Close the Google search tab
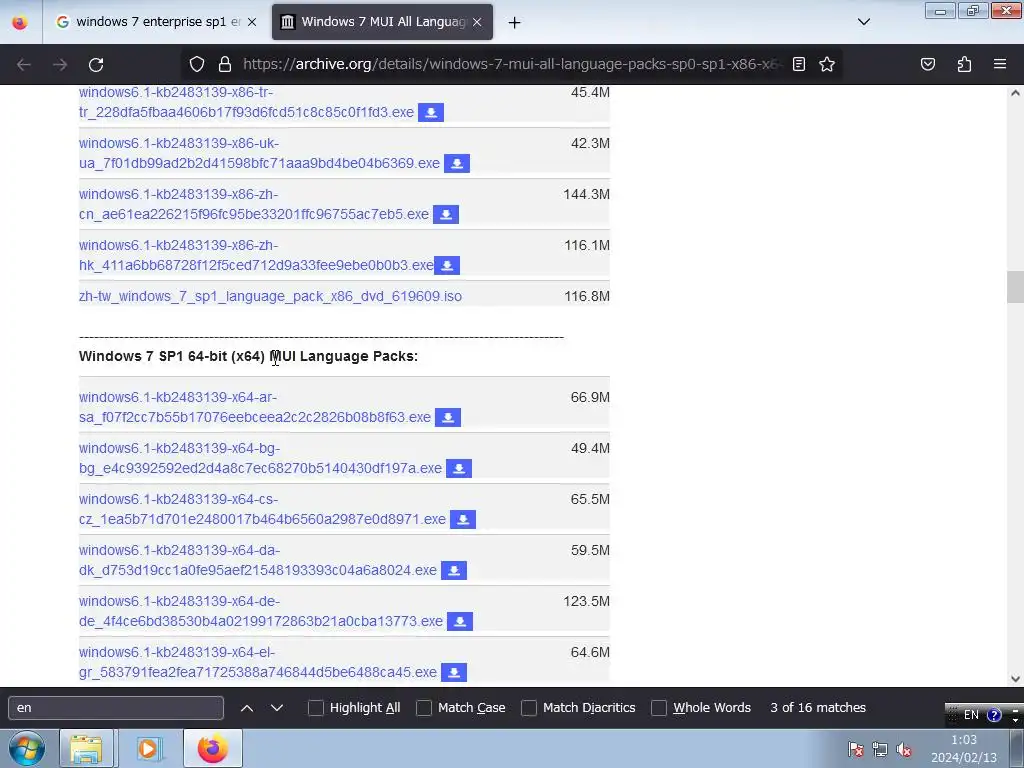Viewport: 1024px width, 768px height. tap(252, 22)
